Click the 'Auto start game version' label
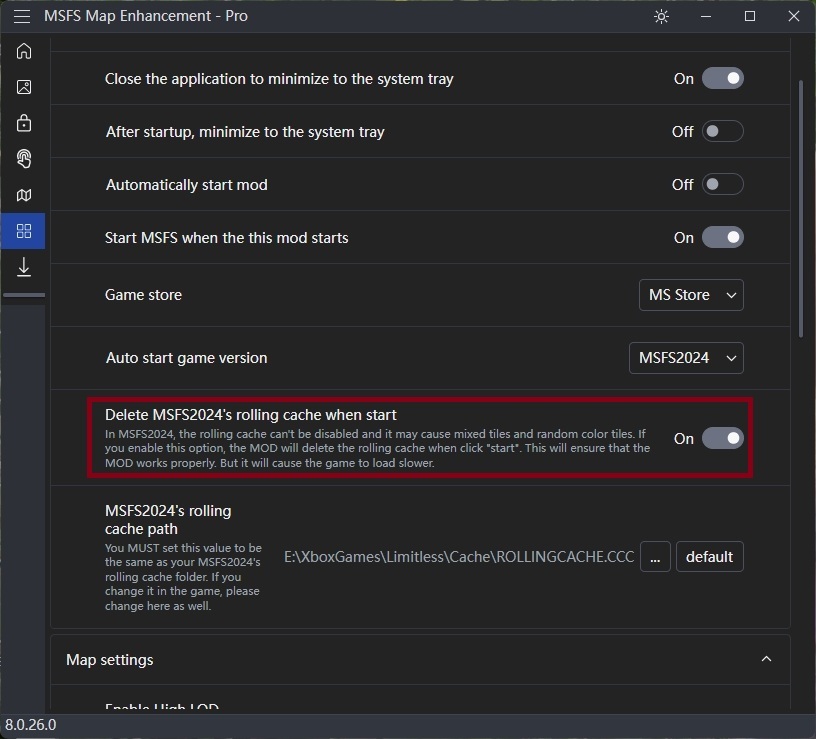 click(x=186, y=358)
